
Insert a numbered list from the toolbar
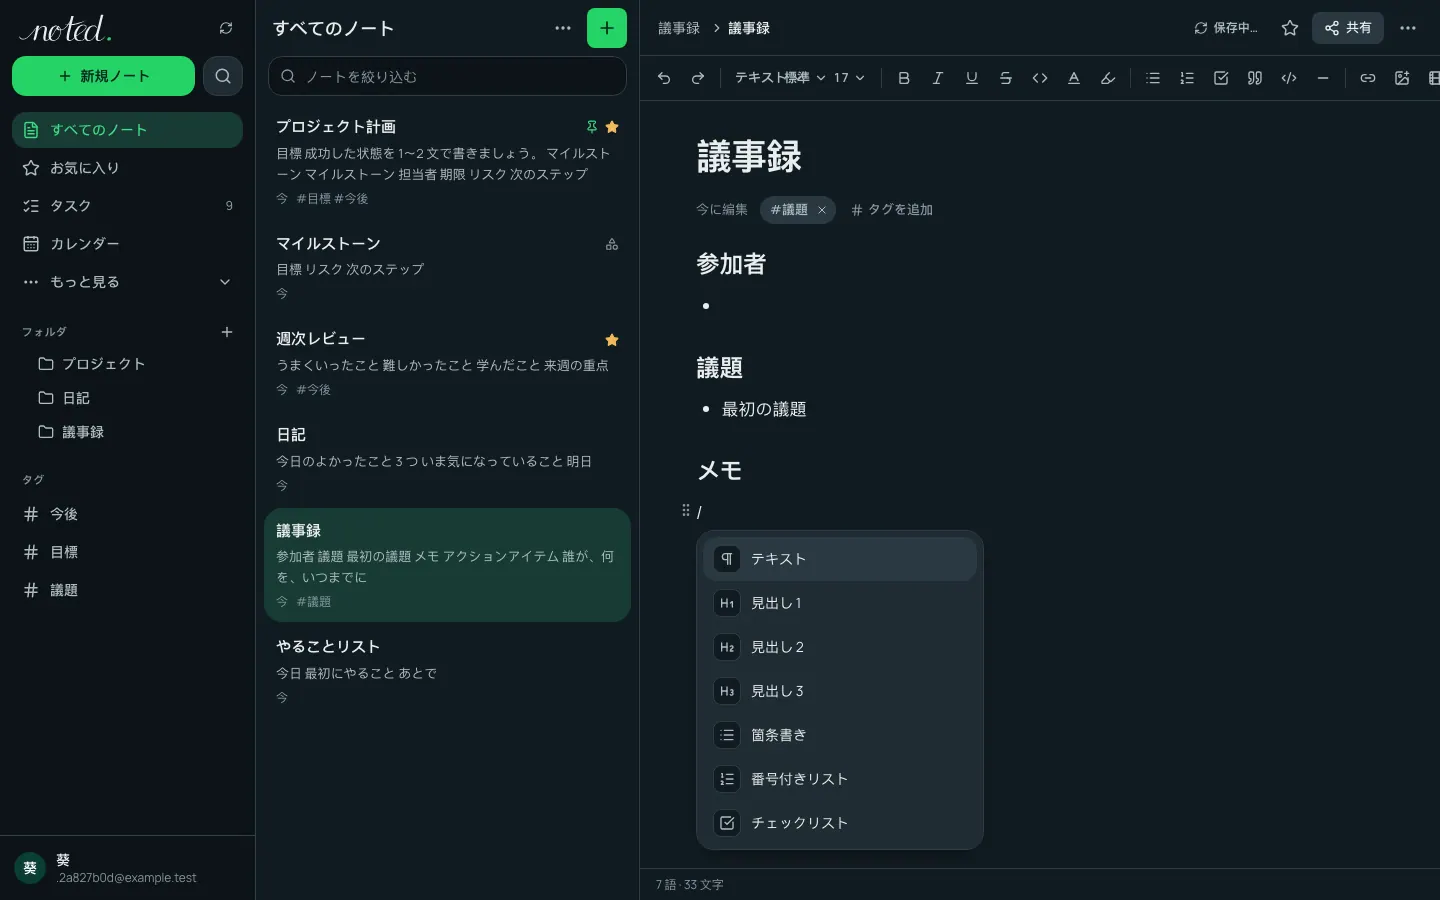pyautogui.click(x=1187, y=78)
